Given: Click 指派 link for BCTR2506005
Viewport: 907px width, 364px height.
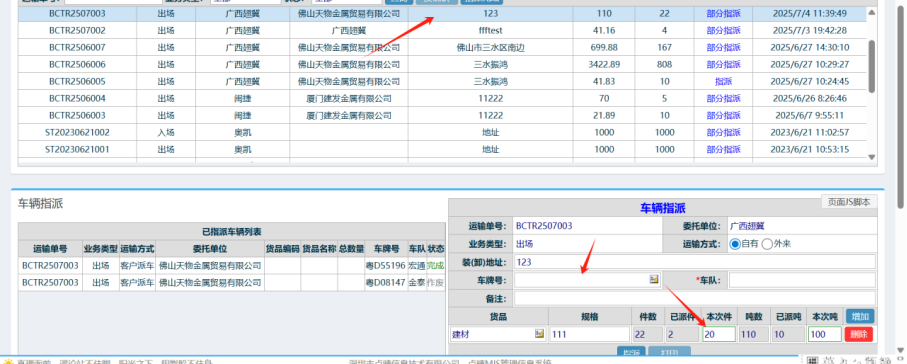Looking at the screenshot, I should point(724,81).
